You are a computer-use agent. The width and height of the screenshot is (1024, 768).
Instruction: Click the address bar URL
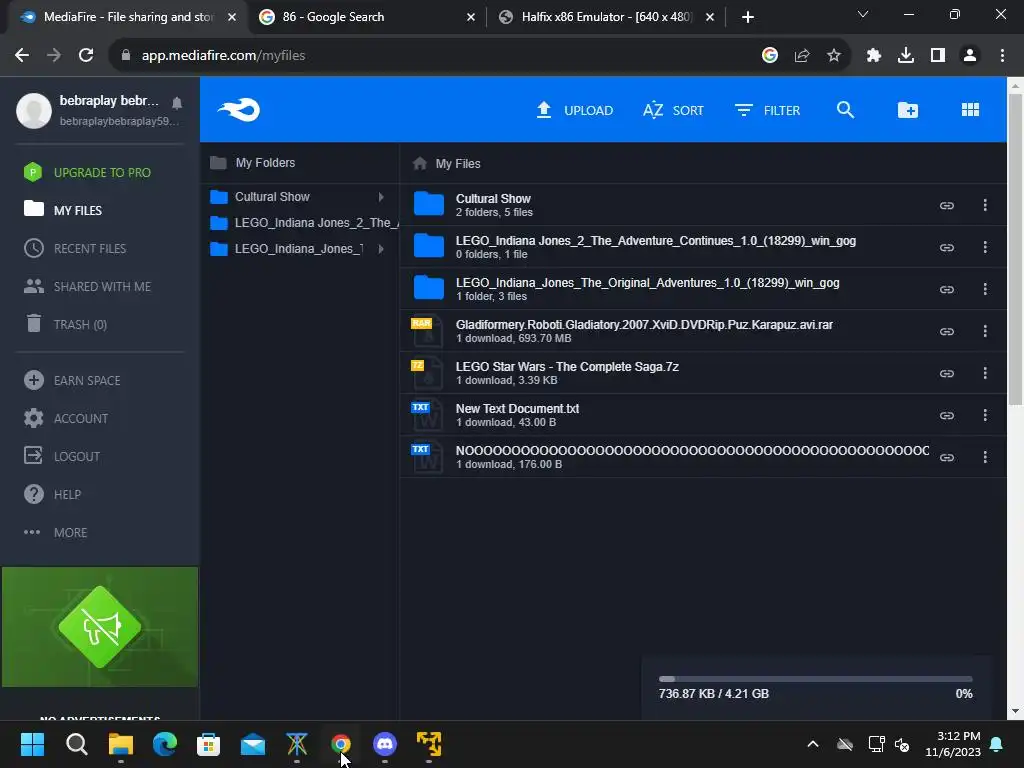[223, 56]
